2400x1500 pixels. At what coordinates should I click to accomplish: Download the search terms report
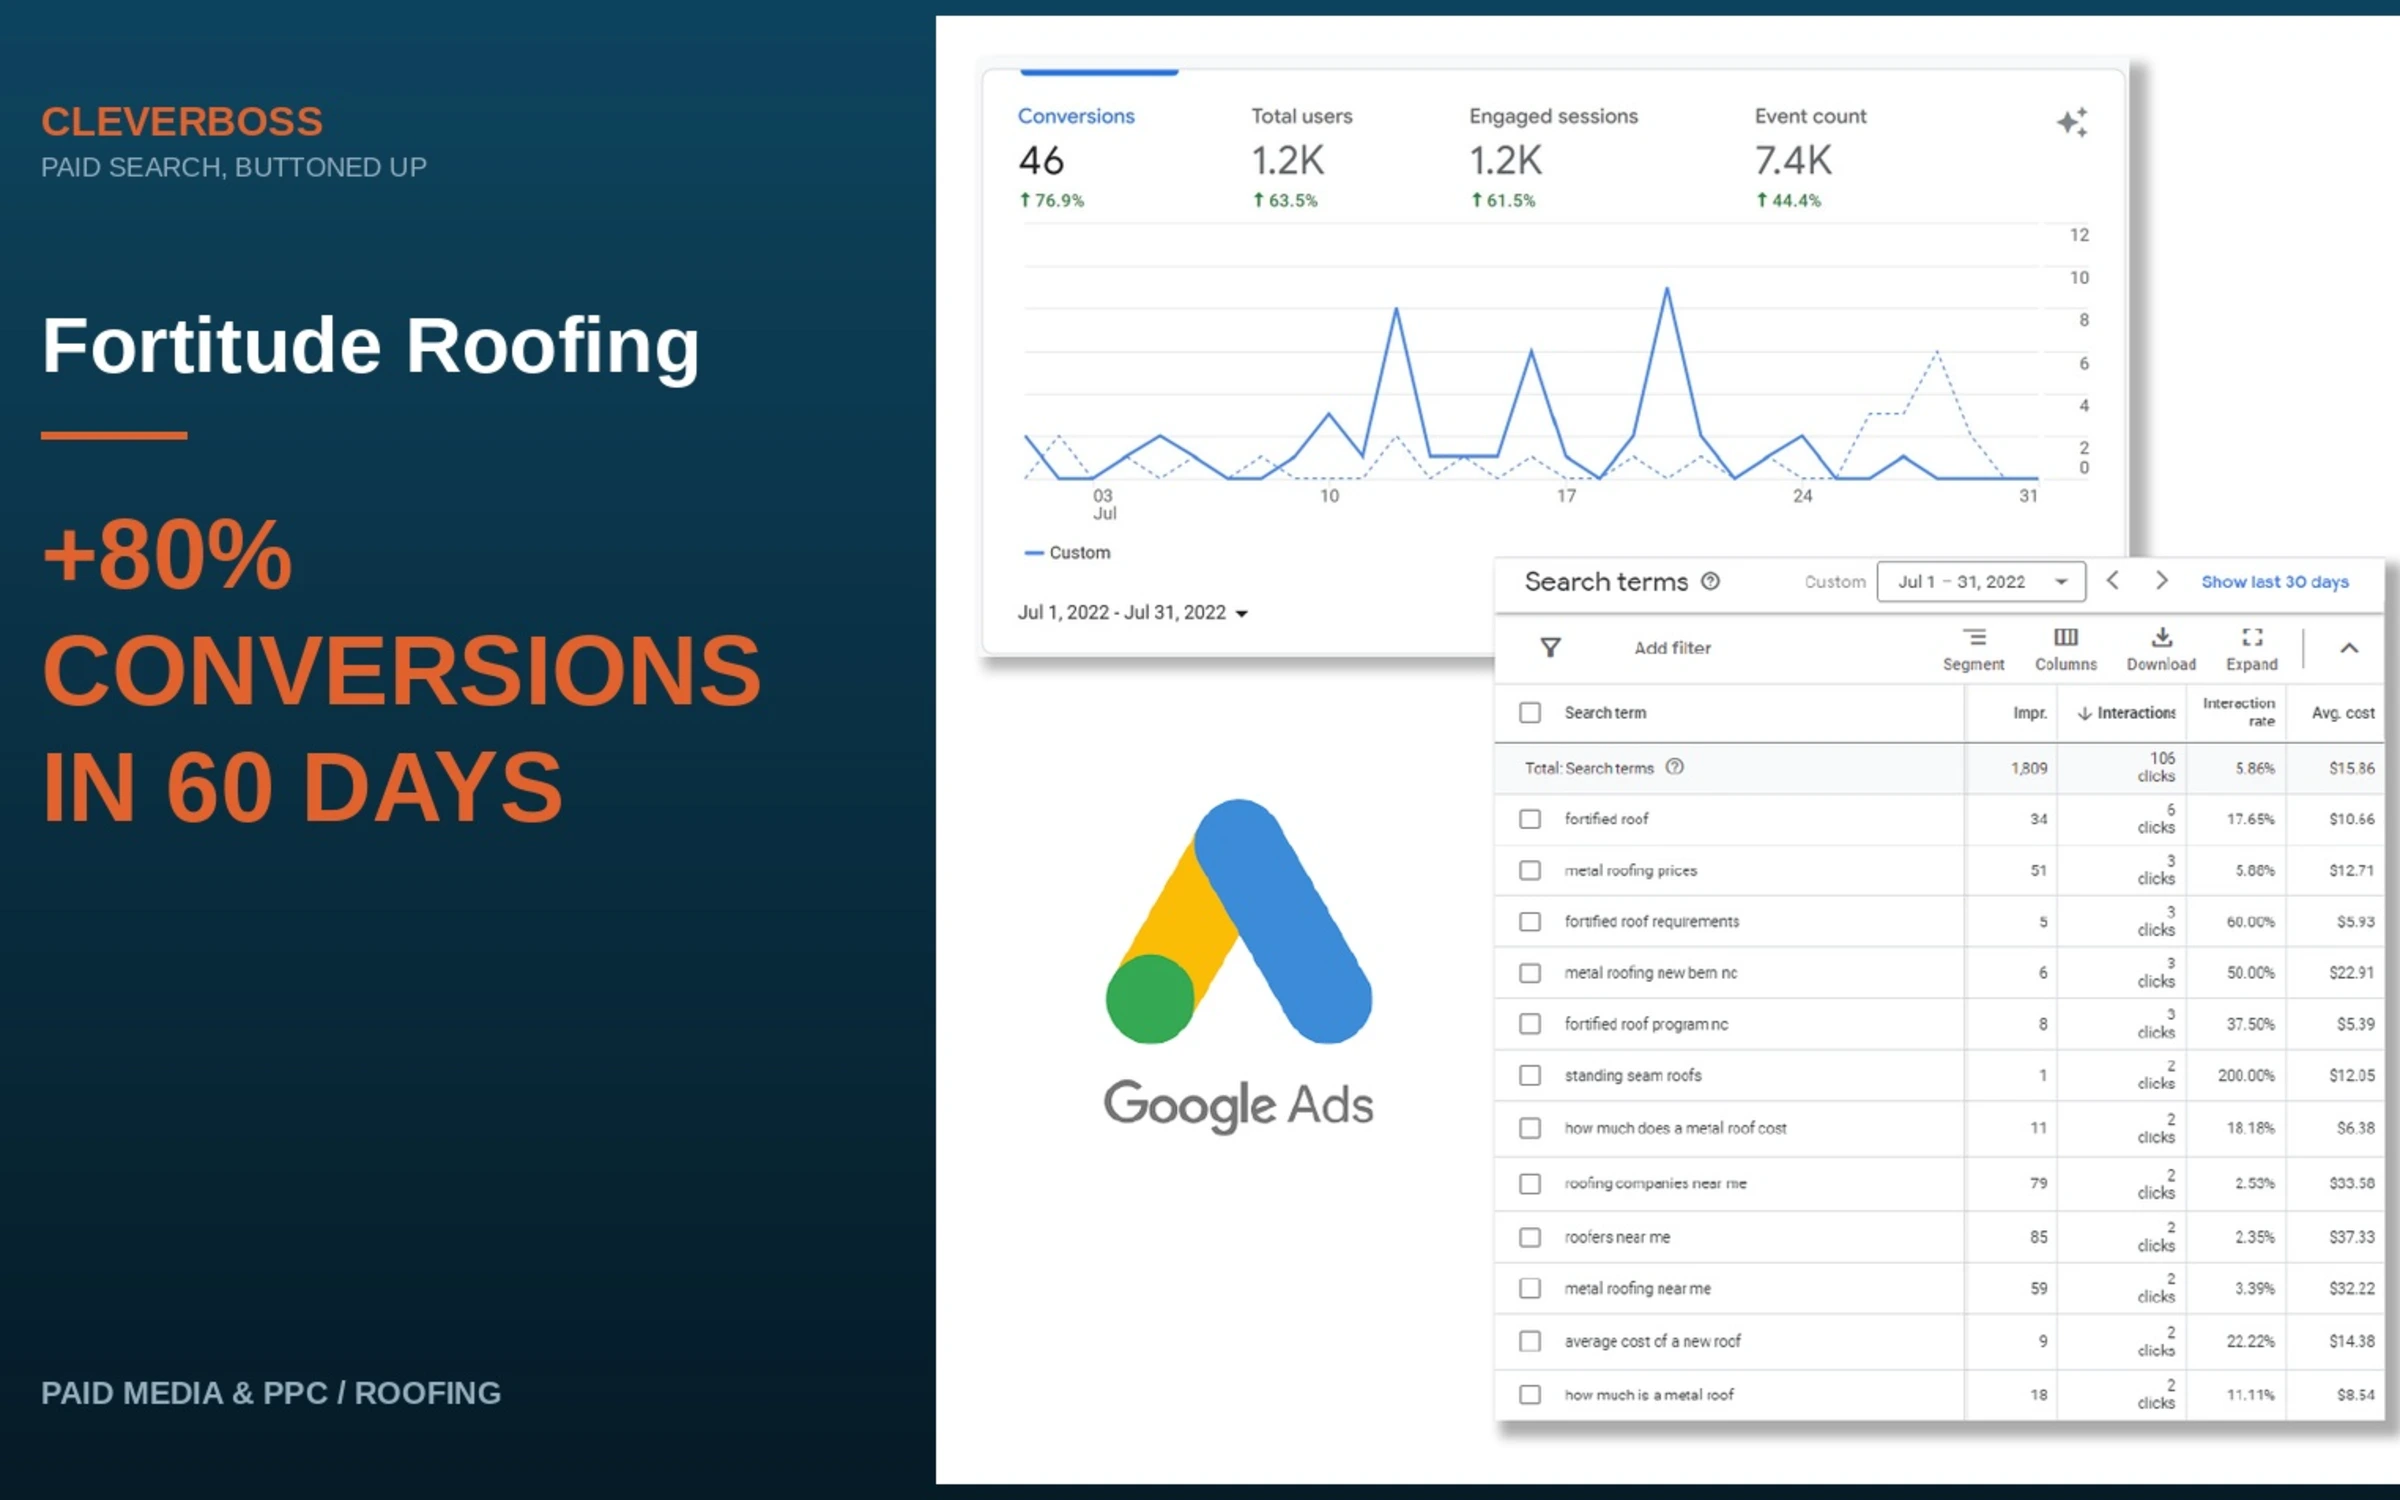[x=2161, y=650]
